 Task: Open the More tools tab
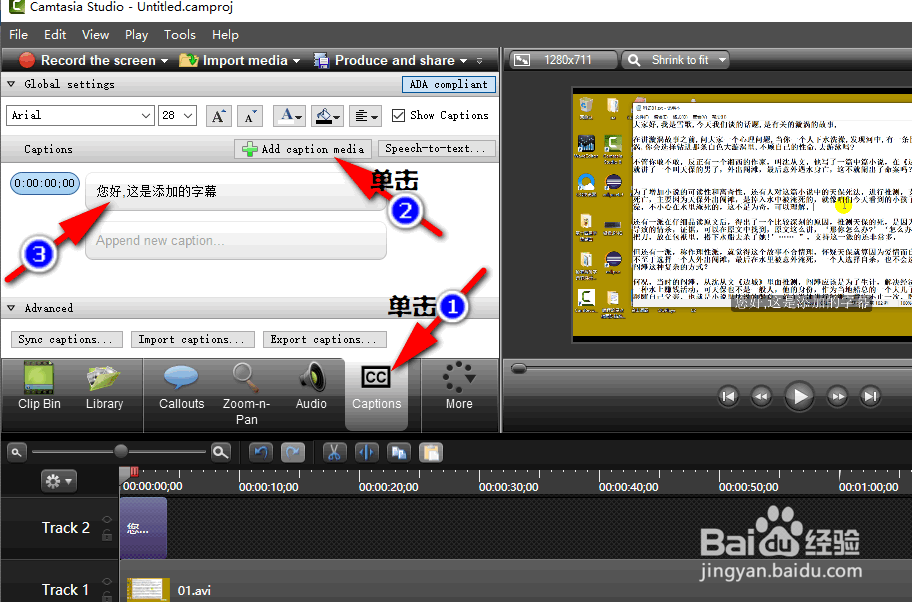click(459, 387)
